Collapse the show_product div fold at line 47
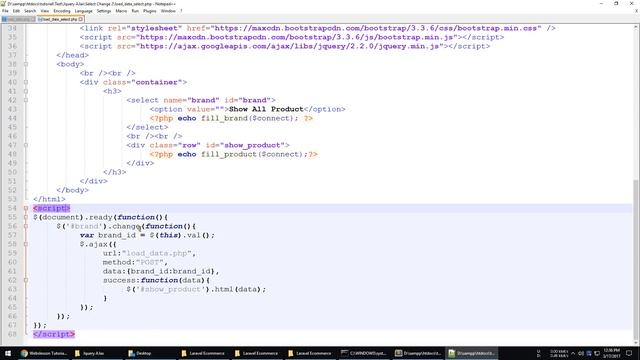The image size is (640, 360). click(26, 145)
